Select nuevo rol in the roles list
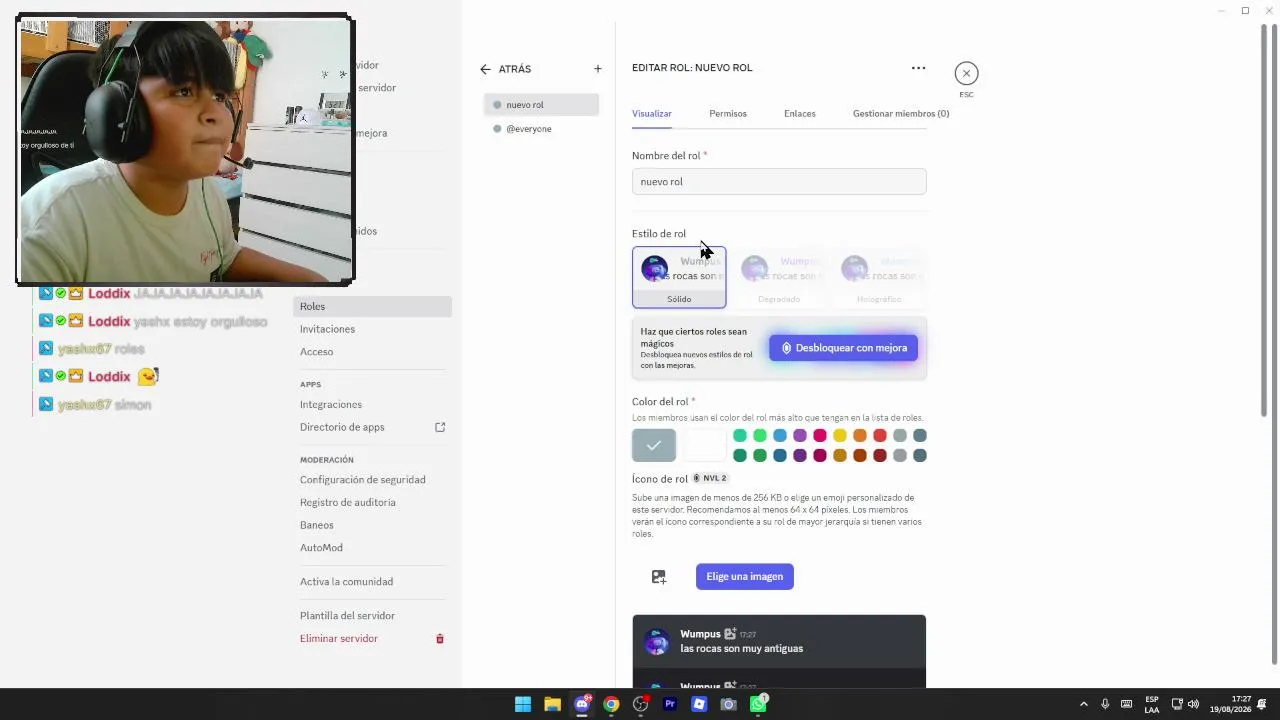Screen dimensions: 1280x720 tap(541, 105)
